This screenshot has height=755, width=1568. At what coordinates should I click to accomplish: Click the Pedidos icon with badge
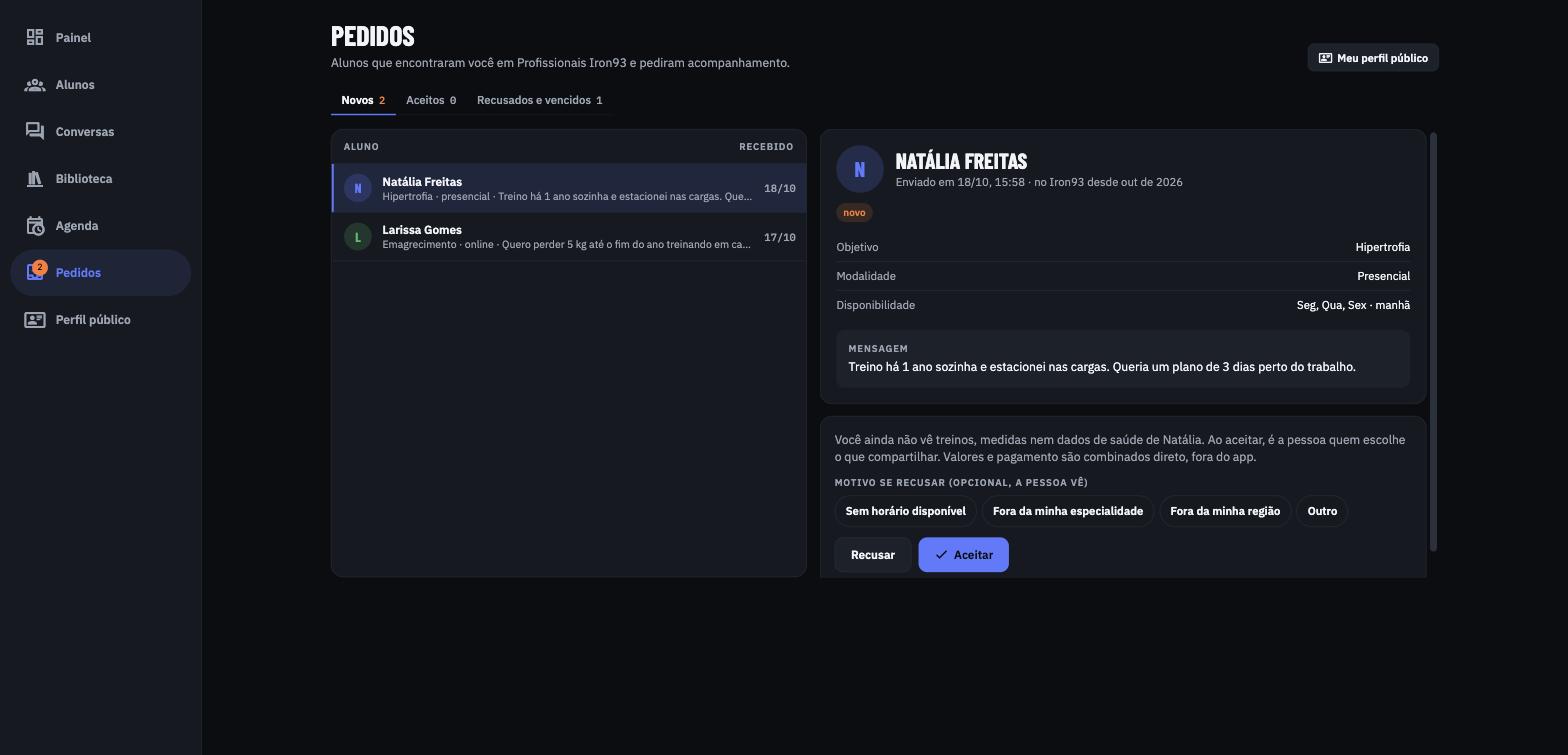coord(35,272)
